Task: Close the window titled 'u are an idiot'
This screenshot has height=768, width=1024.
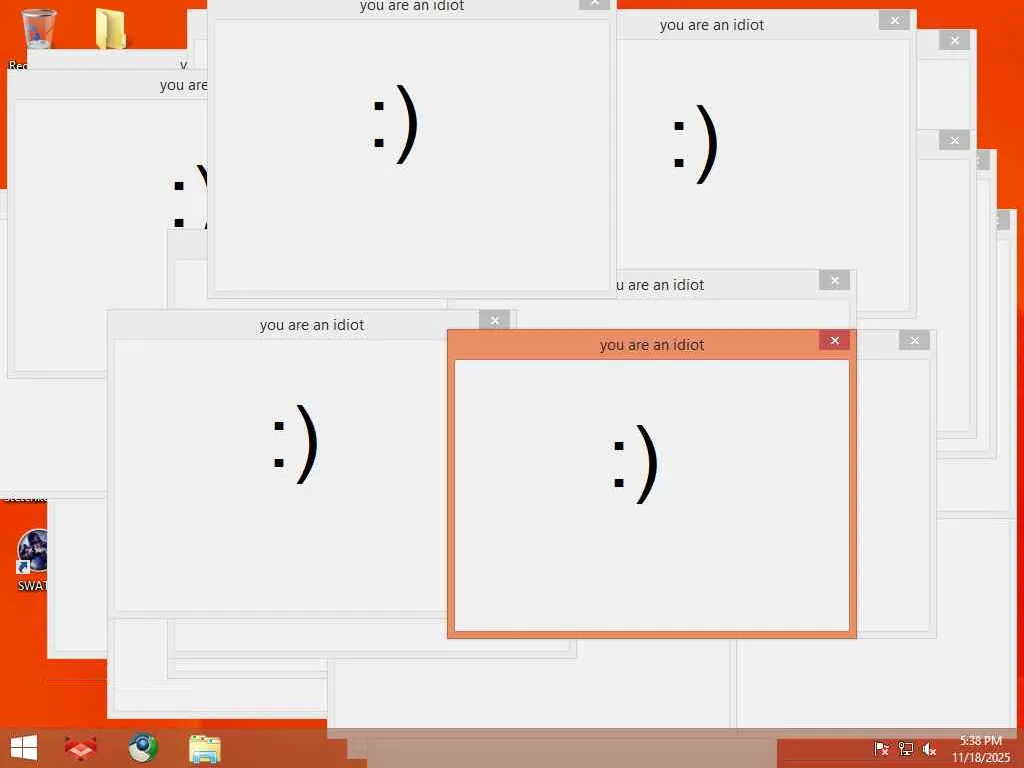Action: point(834,280)
